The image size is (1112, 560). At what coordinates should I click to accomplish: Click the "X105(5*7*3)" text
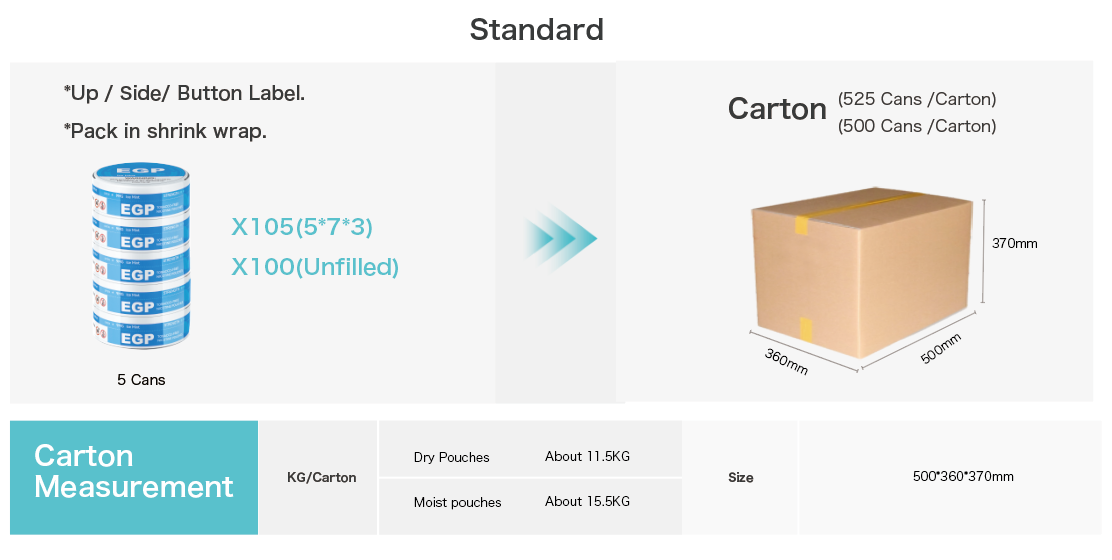click(x=302, y=228)
